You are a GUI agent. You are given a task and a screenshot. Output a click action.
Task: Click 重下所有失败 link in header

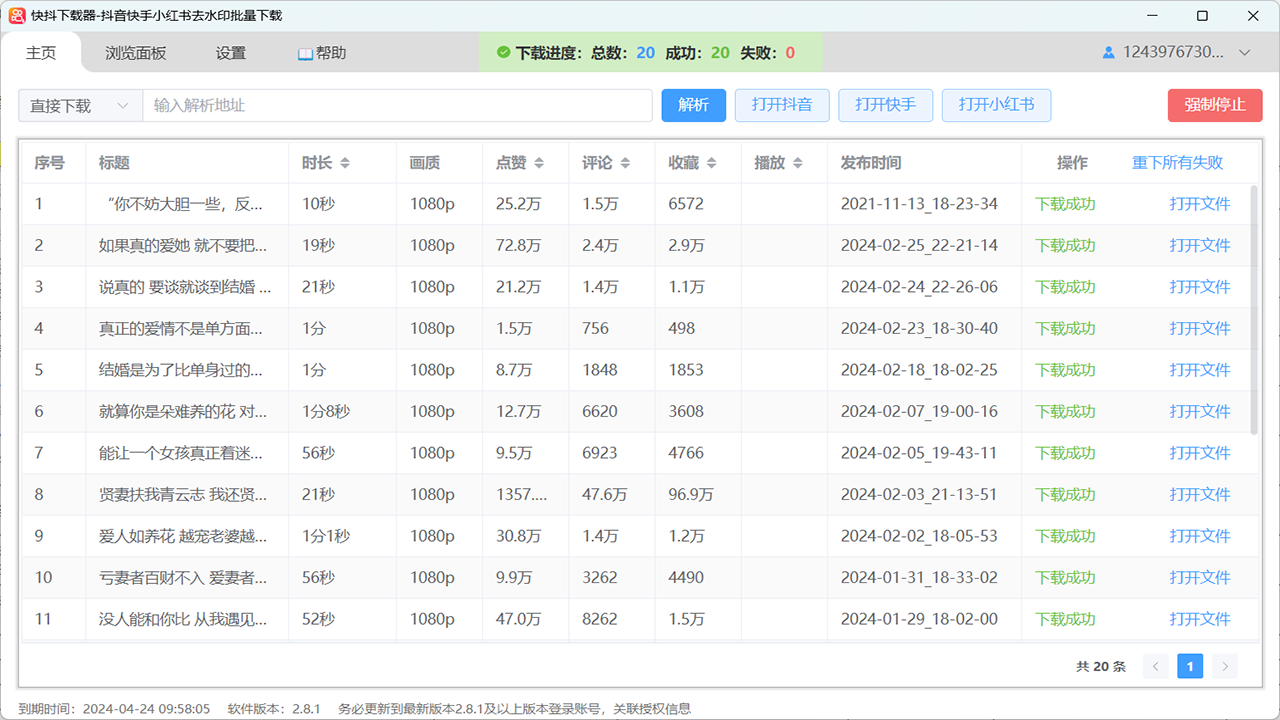pyautogui.click(x=1177, y=163)
